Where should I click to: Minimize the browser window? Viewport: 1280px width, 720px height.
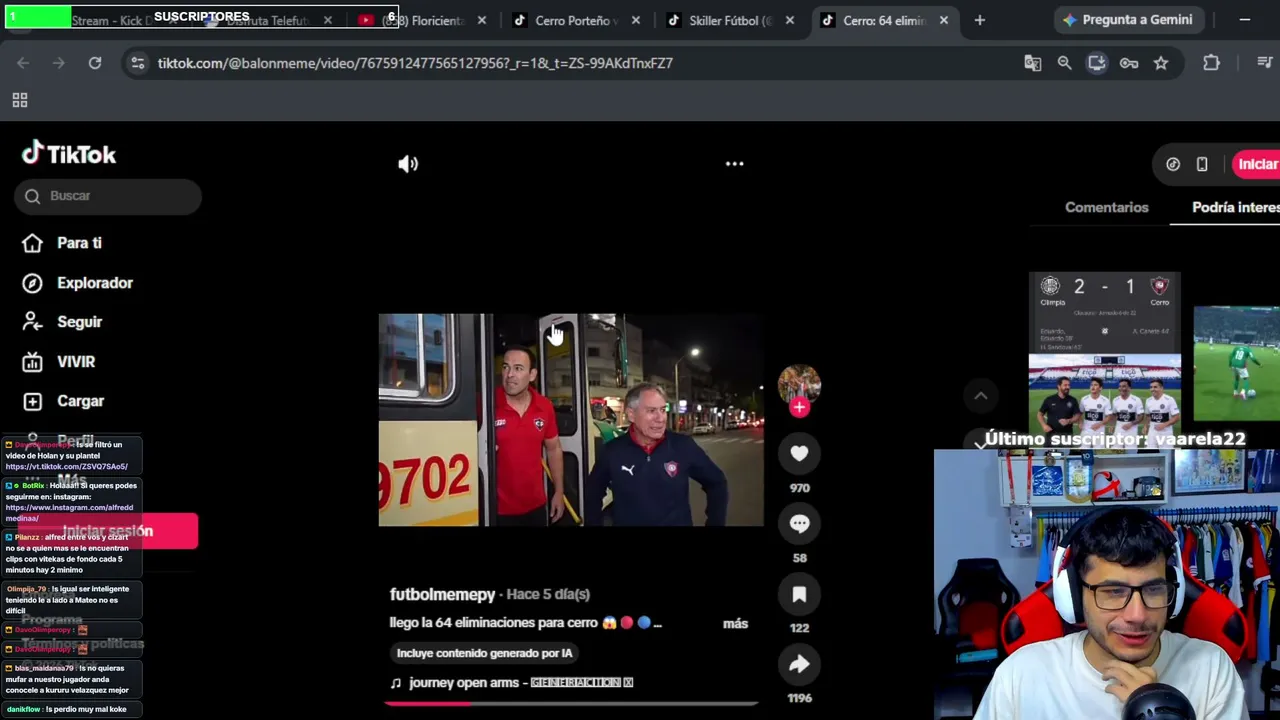tap(1245, 20)
